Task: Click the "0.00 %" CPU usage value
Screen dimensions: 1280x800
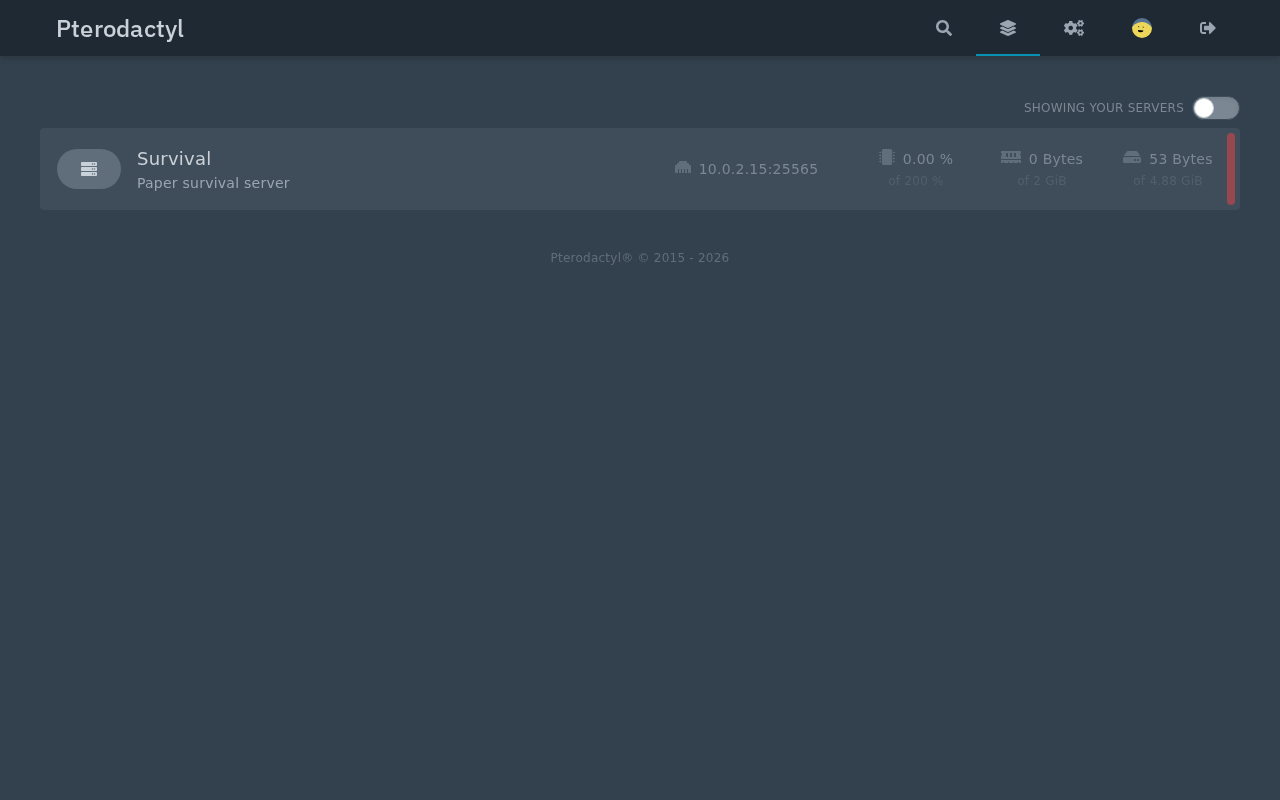Action: point(928,159)
